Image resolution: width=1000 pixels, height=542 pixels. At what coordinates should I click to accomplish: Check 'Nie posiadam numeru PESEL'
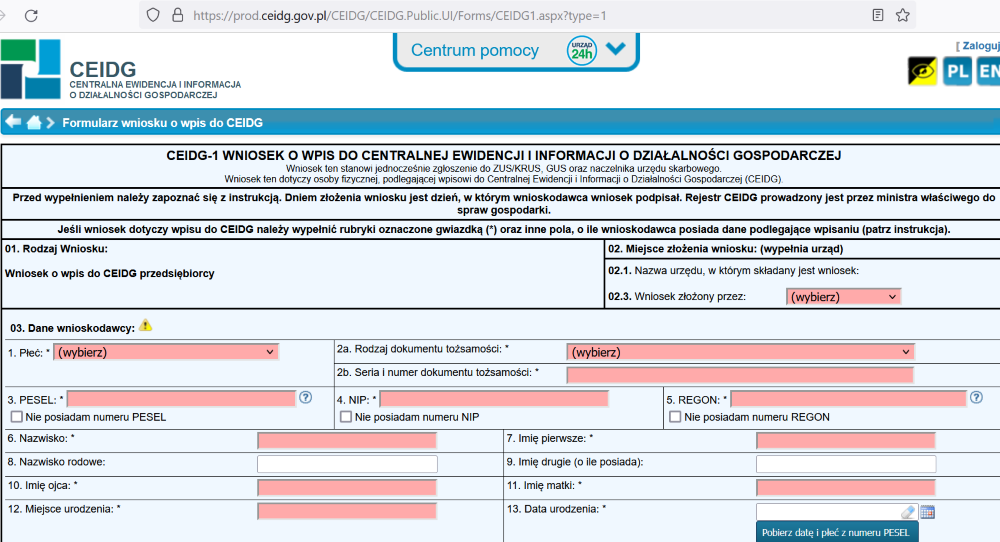[x=16, y=417]
